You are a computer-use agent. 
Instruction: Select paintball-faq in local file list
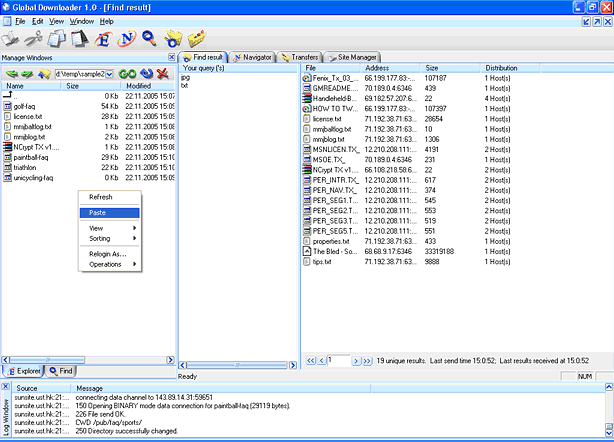[x=31, y=157]
